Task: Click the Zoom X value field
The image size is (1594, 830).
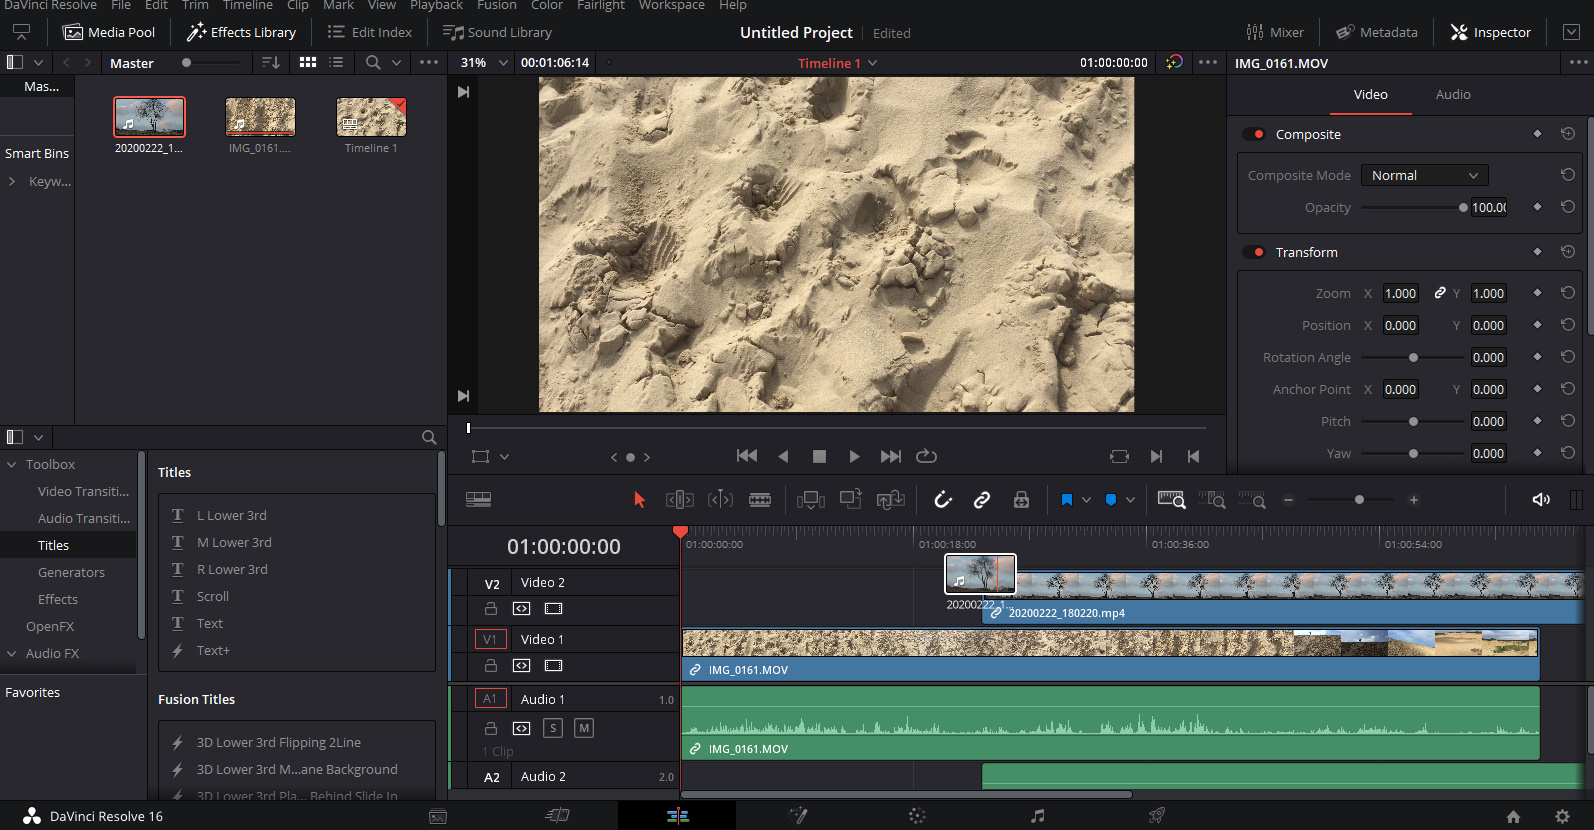Action: point(1400,294)
